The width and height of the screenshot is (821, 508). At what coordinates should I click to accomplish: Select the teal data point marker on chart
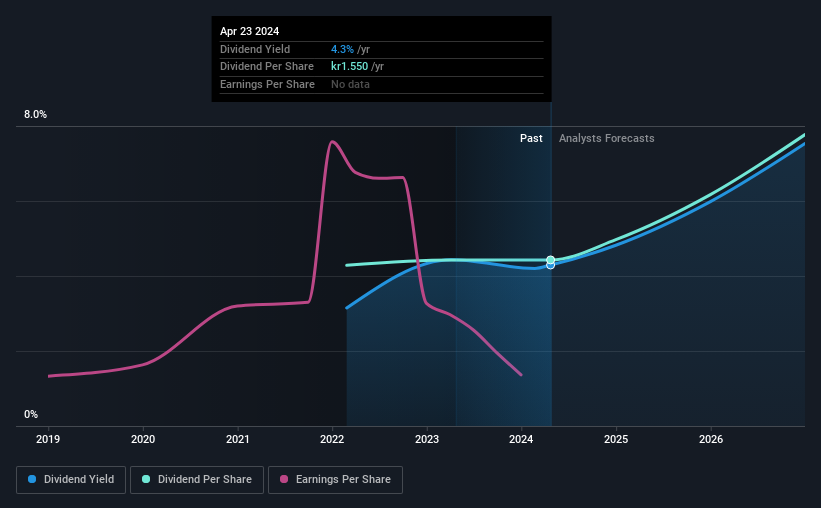[x=550, y=260]
